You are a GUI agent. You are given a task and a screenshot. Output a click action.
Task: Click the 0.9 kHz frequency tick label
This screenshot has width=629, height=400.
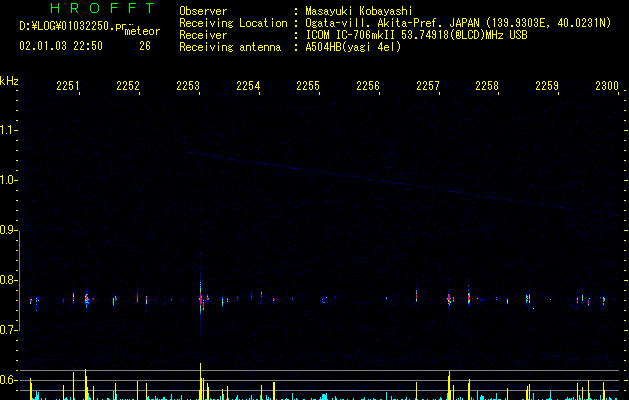[8, 230]
